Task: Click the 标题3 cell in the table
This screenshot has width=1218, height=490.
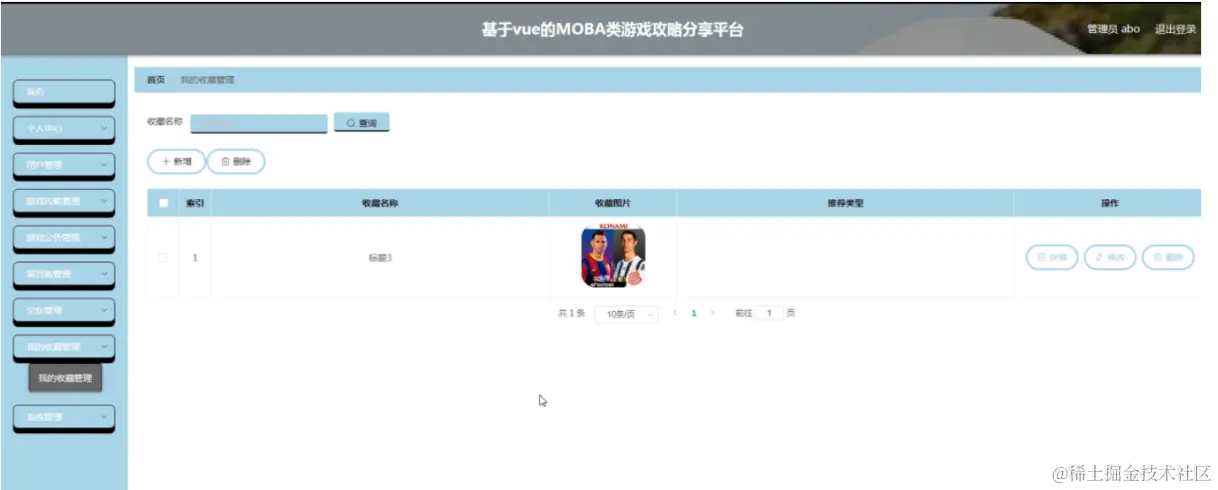Action: 380,258
